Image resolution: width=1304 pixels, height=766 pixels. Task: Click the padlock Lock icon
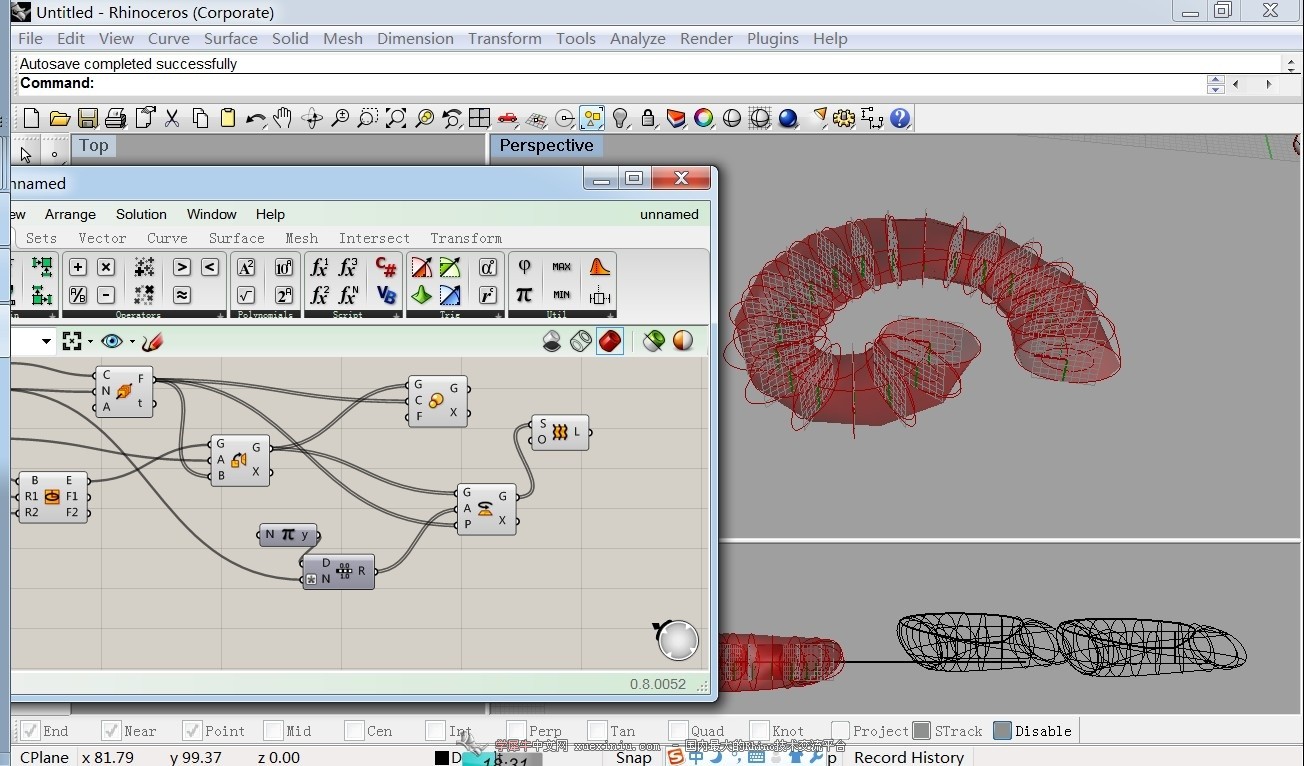coord(648,118)
